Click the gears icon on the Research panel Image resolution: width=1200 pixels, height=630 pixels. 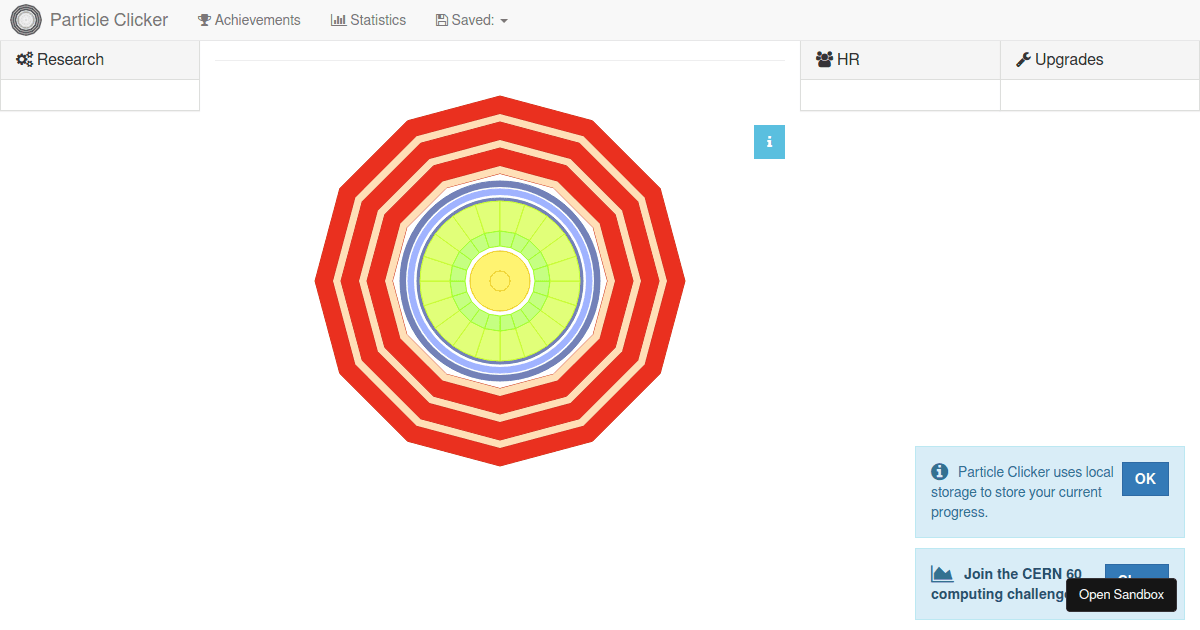click(x=24, y=60)
